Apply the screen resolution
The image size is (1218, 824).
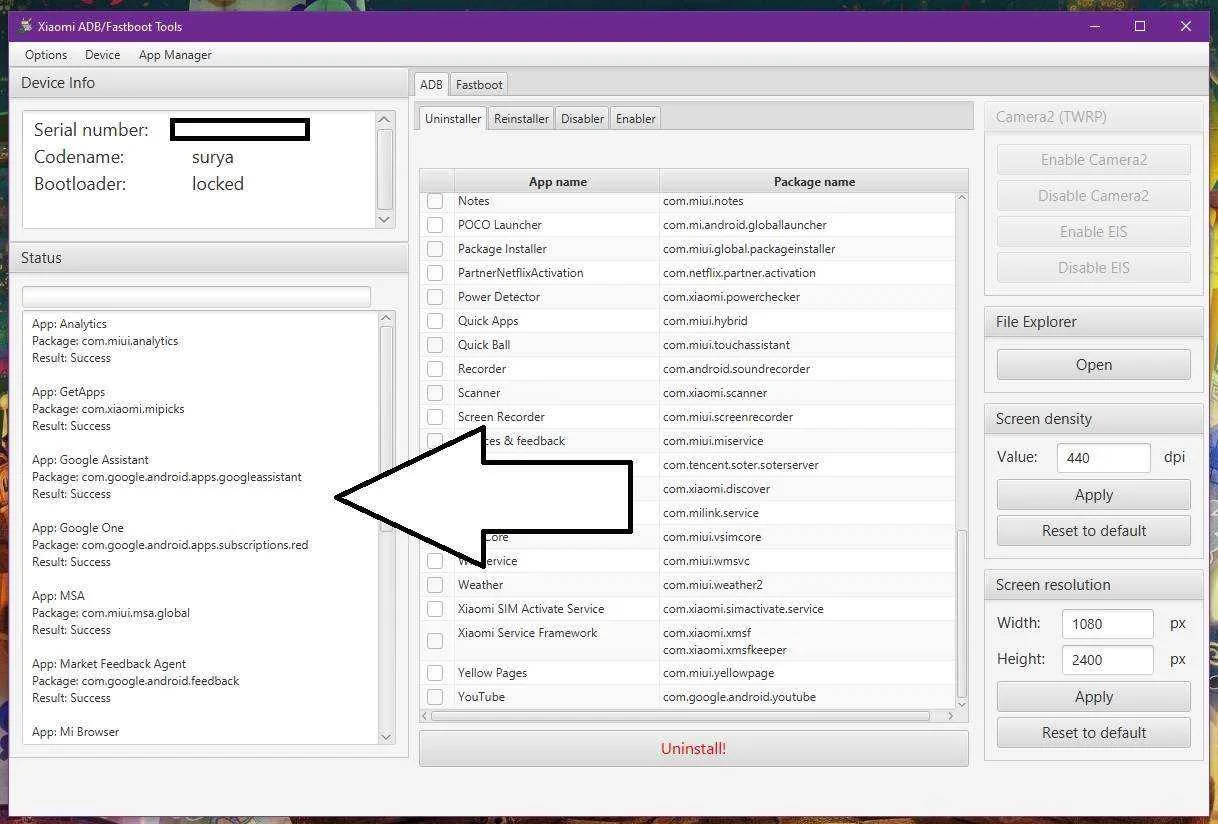tap(1093, 697)
